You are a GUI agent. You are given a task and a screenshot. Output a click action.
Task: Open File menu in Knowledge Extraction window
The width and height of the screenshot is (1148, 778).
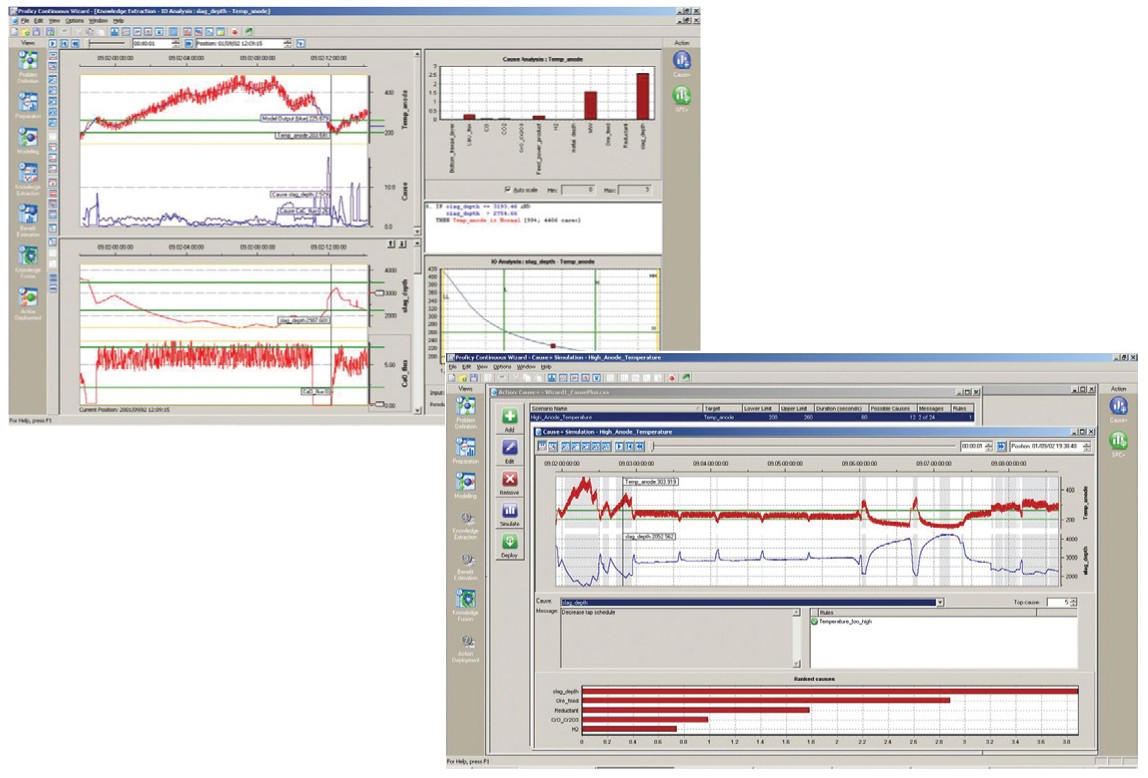pyautogui.click(x=24, y=20)
